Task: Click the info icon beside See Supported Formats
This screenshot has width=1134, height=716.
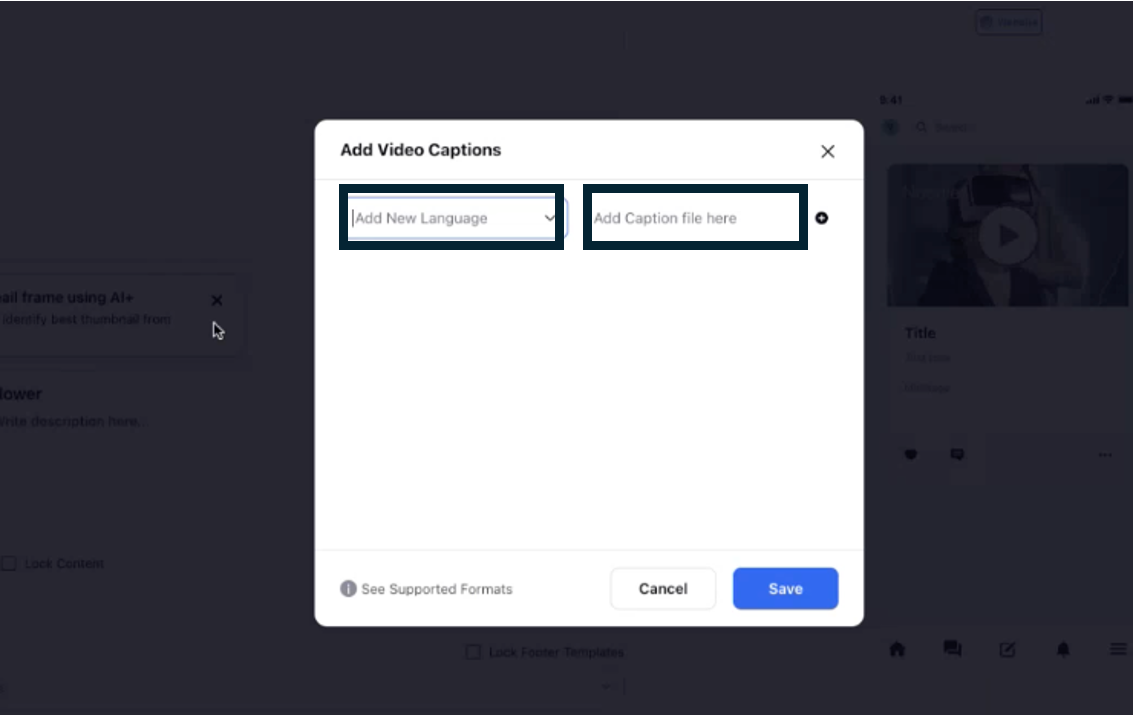Action: 348,589
